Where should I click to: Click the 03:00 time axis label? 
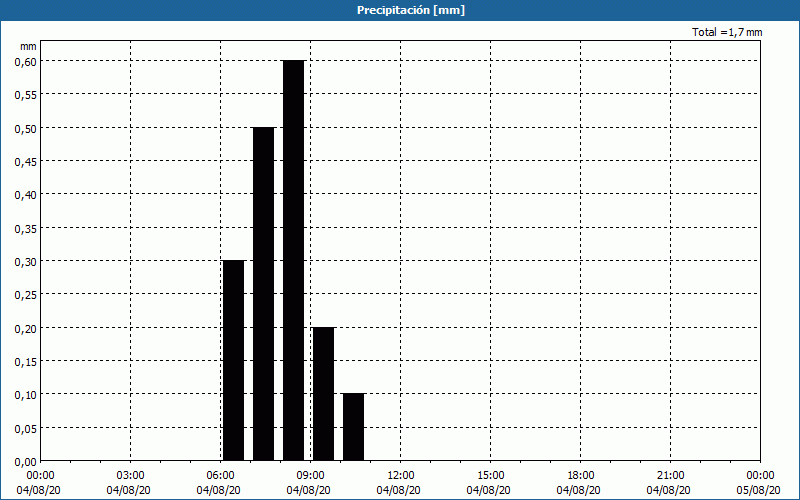click(131, 476)
